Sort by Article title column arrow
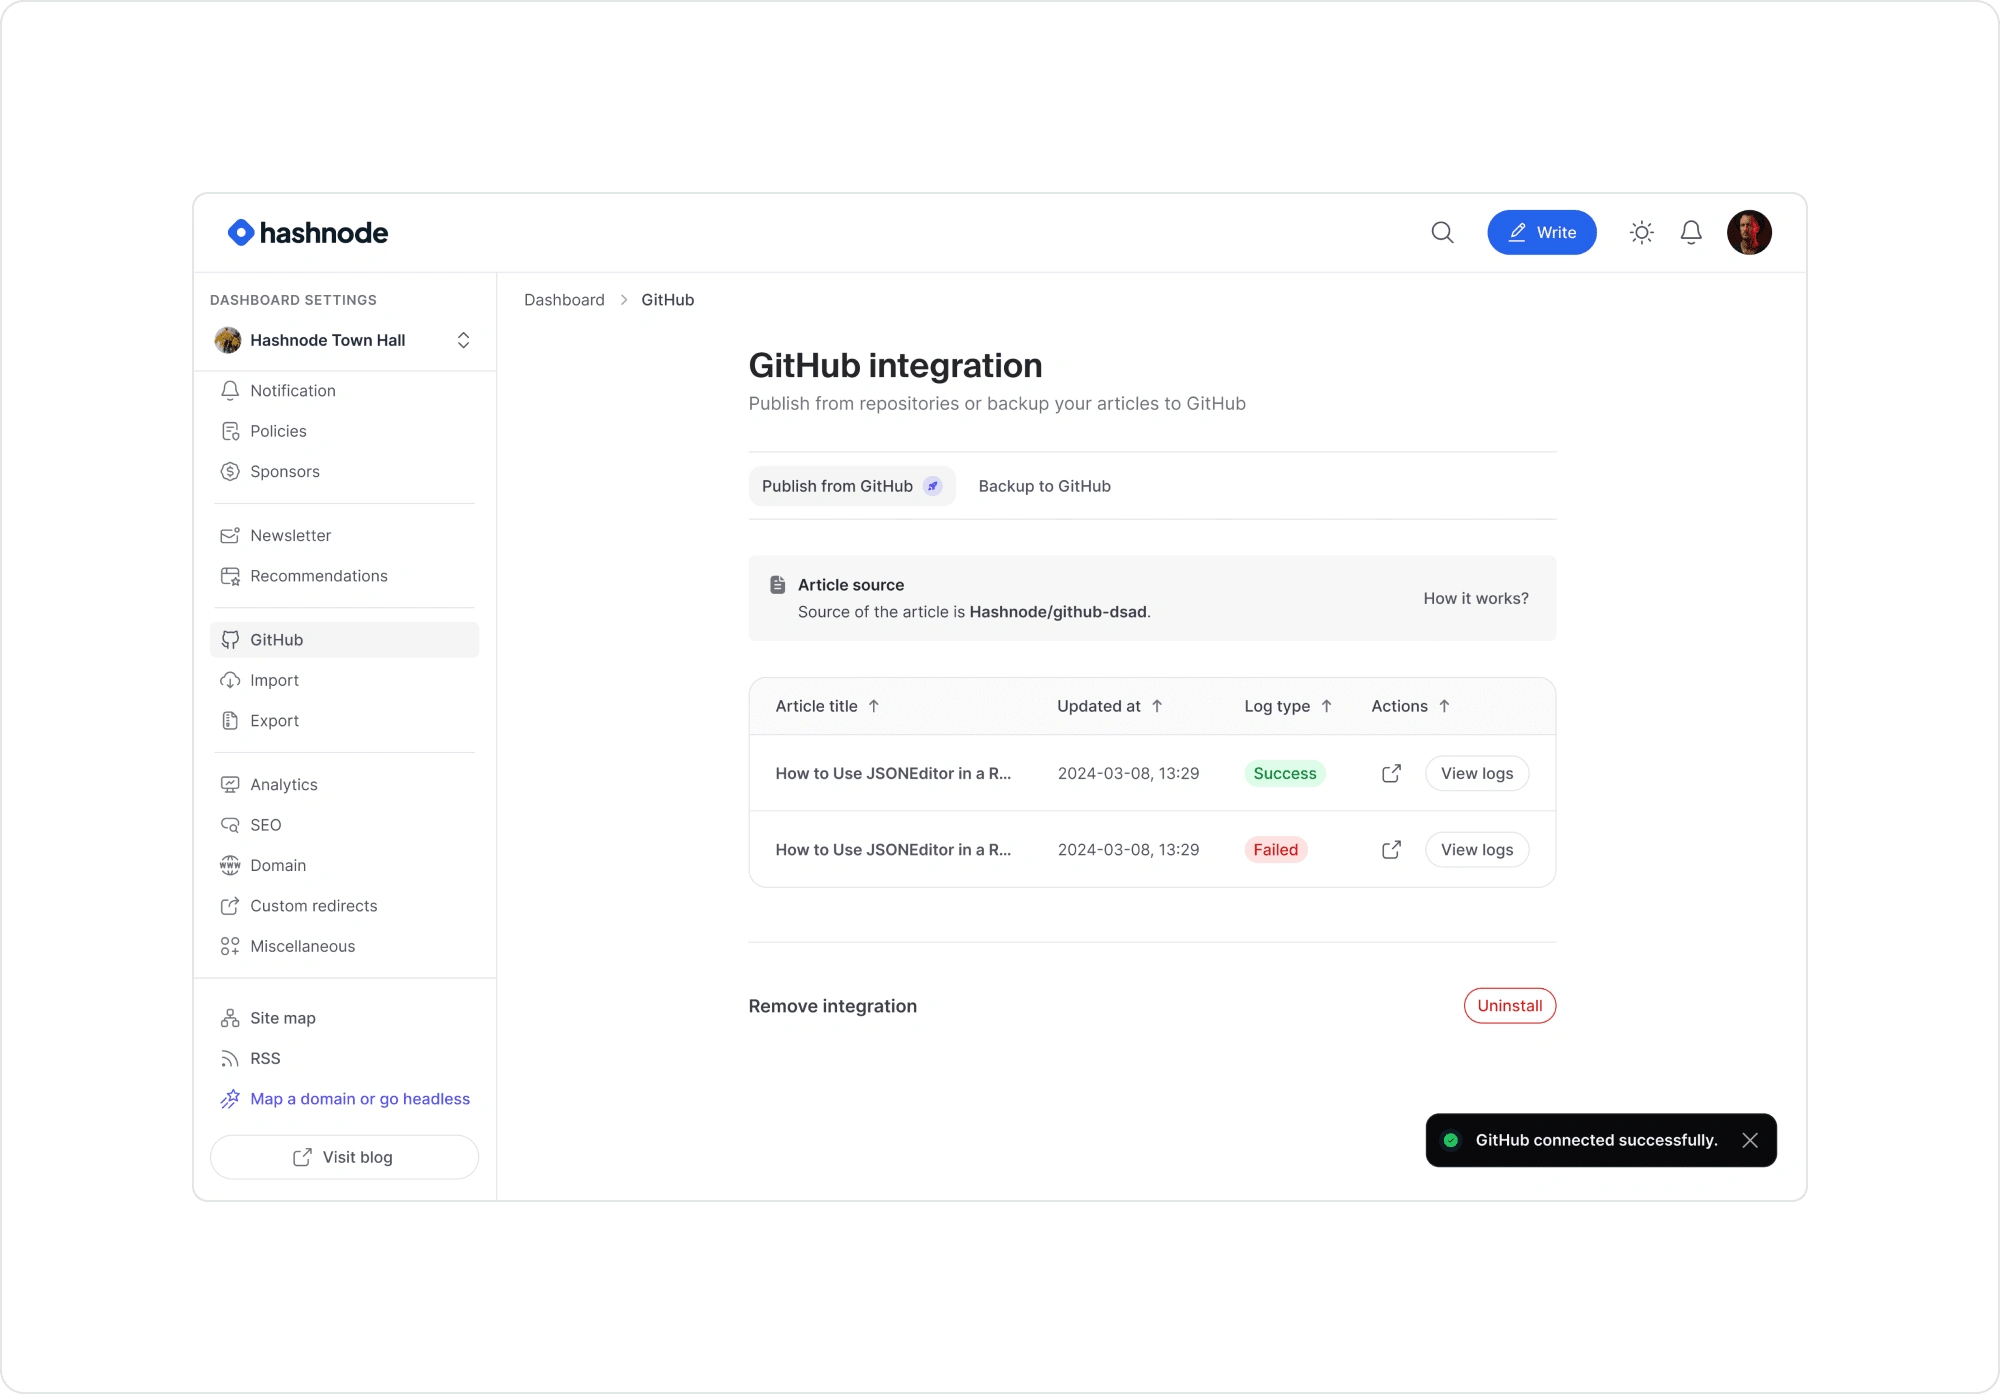Viewport: 2000px width, 1394px height. (x=873, y=706)
